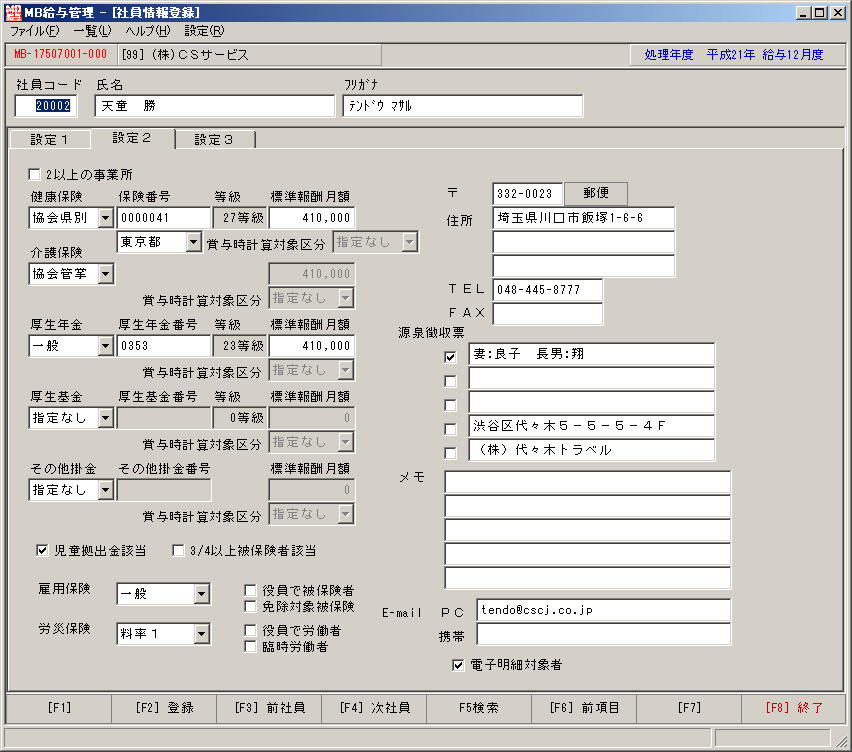
Task: Exit with the [F8] 終了 button
Action: [794, 708]
